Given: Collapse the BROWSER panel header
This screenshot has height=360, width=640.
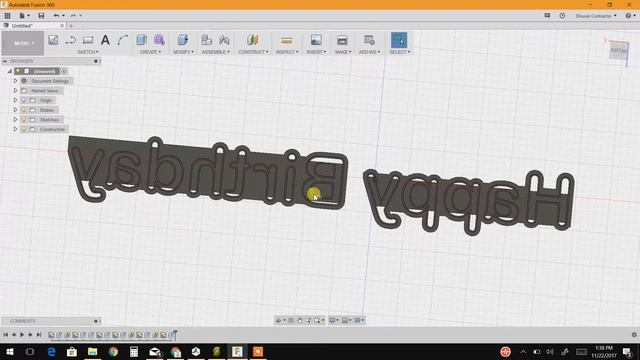Looking at the screenshot, I should click(5, 61).
